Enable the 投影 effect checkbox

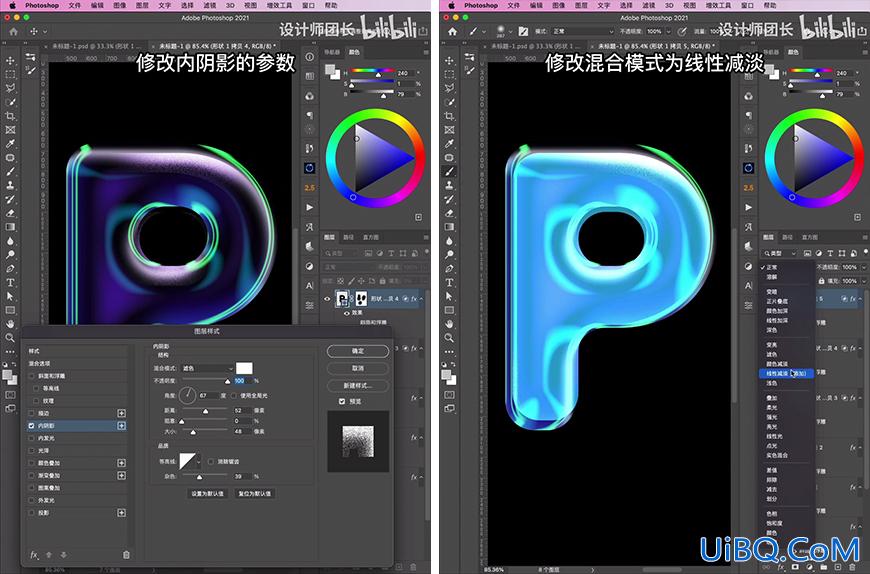(32, 513)
